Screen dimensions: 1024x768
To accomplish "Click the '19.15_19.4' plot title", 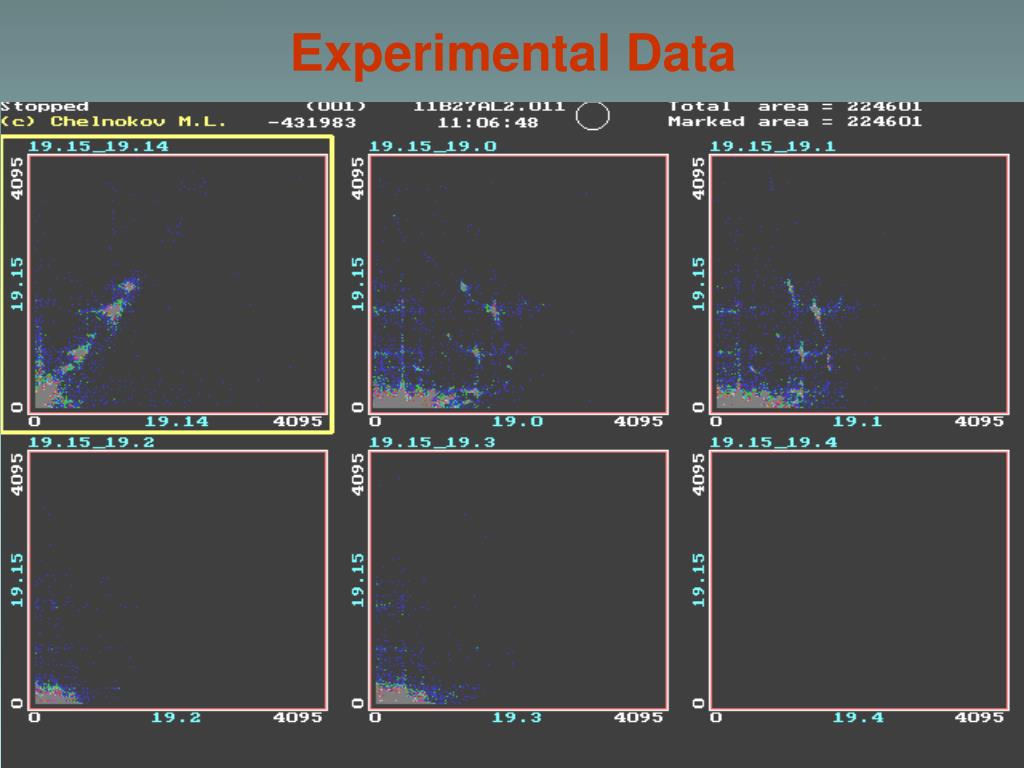I will pos(773,442).
